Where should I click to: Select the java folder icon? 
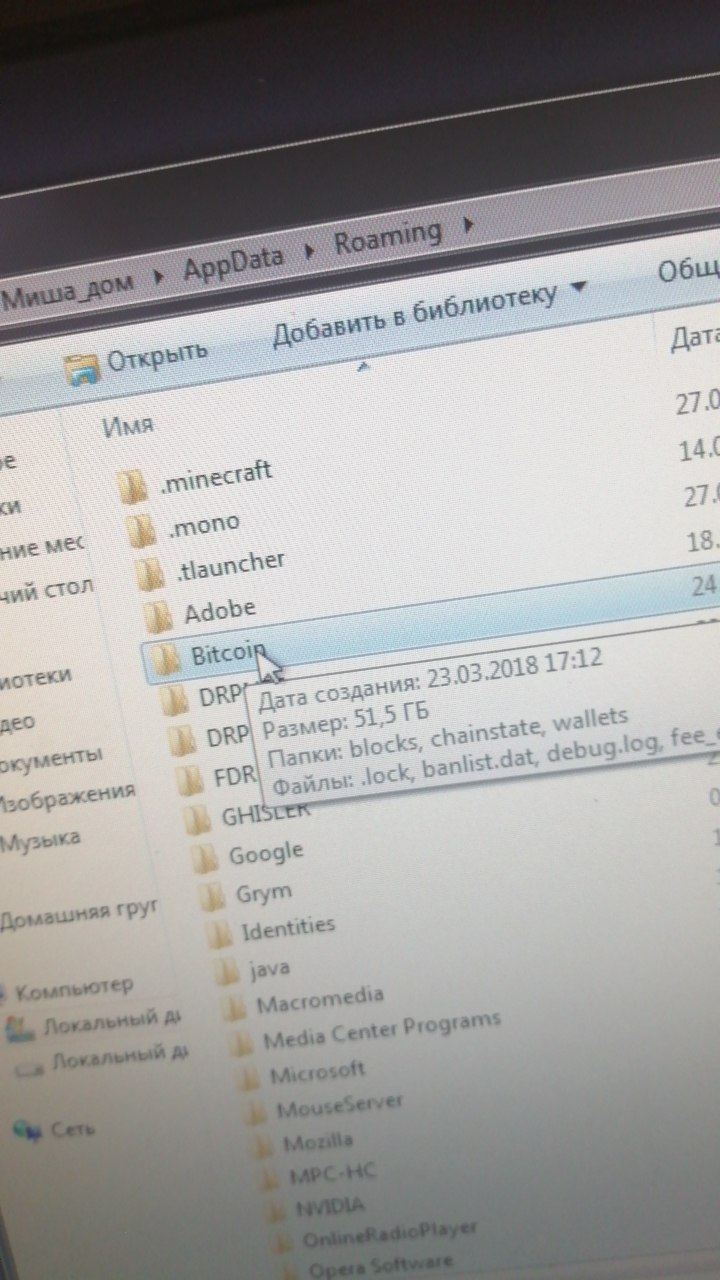[x=228, y=970]
